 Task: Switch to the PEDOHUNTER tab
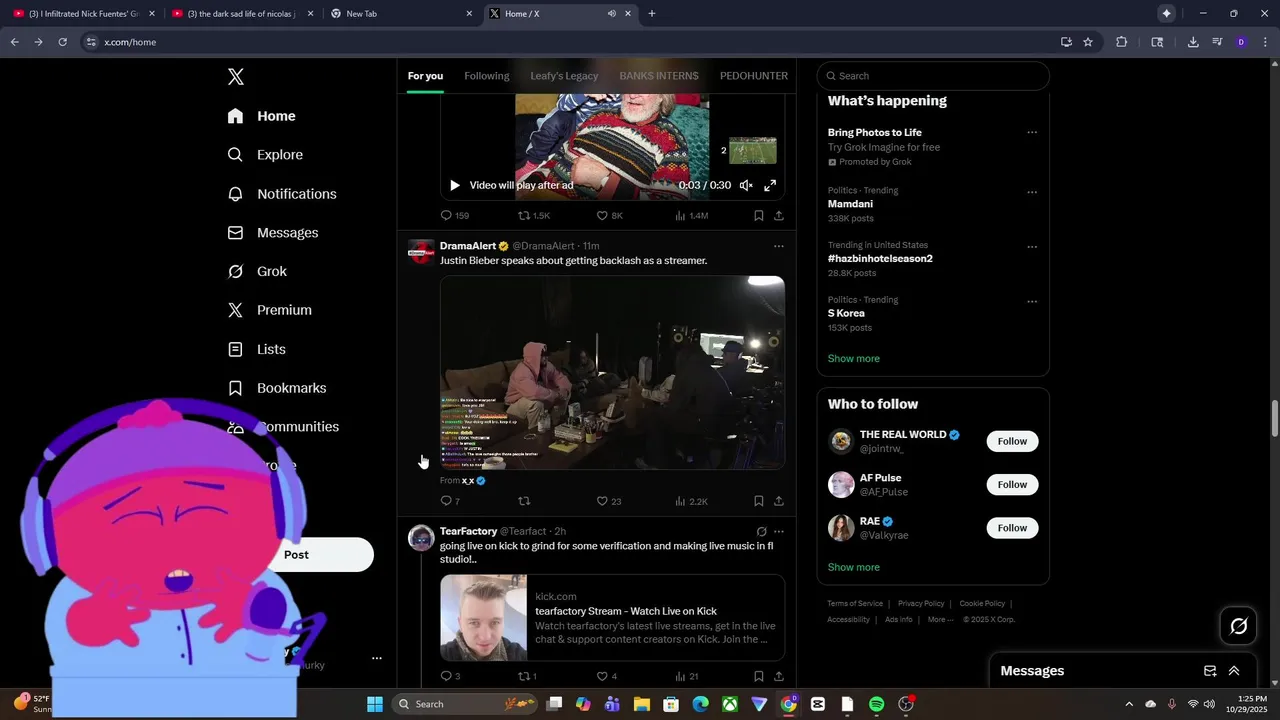point(754,76)
